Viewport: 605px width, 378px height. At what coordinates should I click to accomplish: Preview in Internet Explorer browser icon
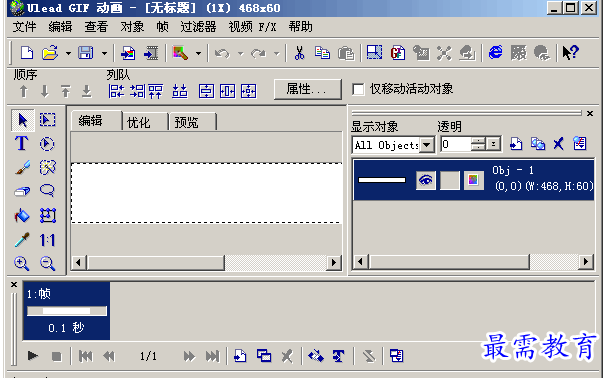495,52
